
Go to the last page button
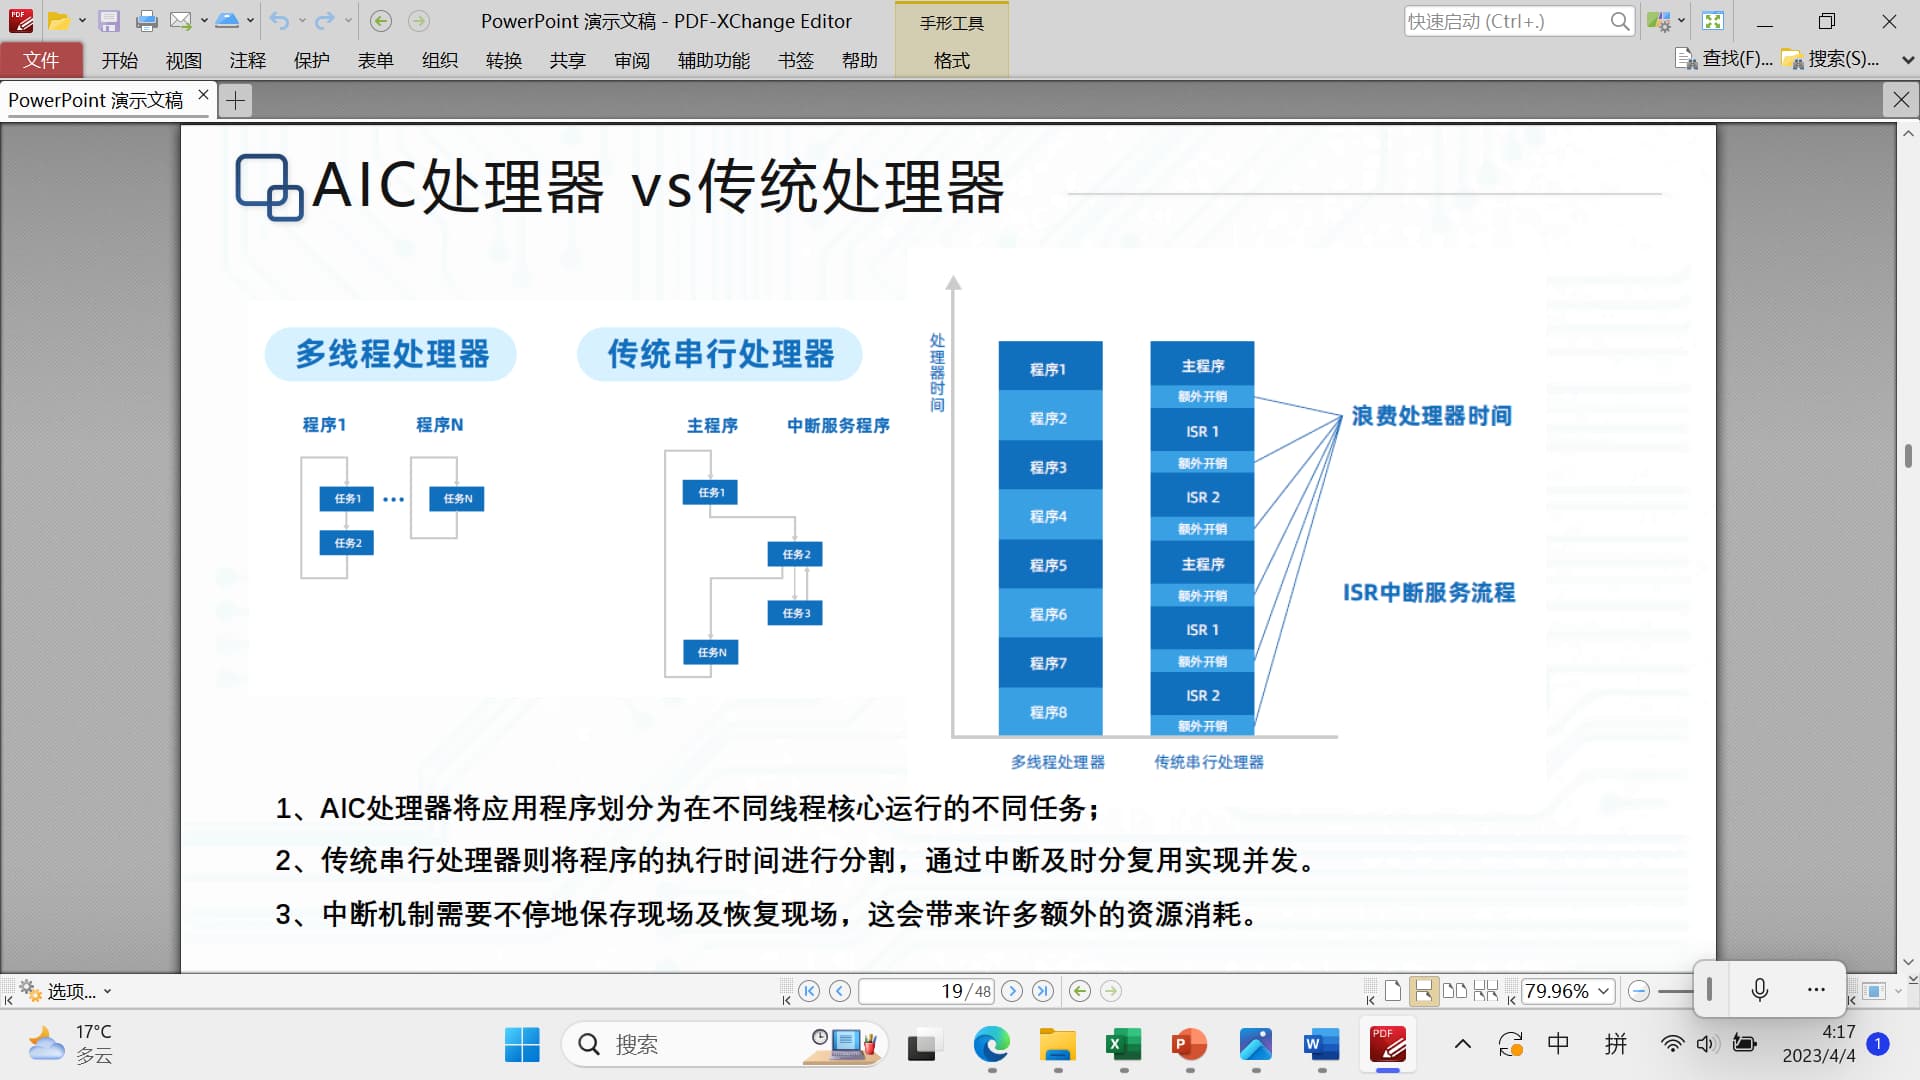click(x=1043, y=991)
